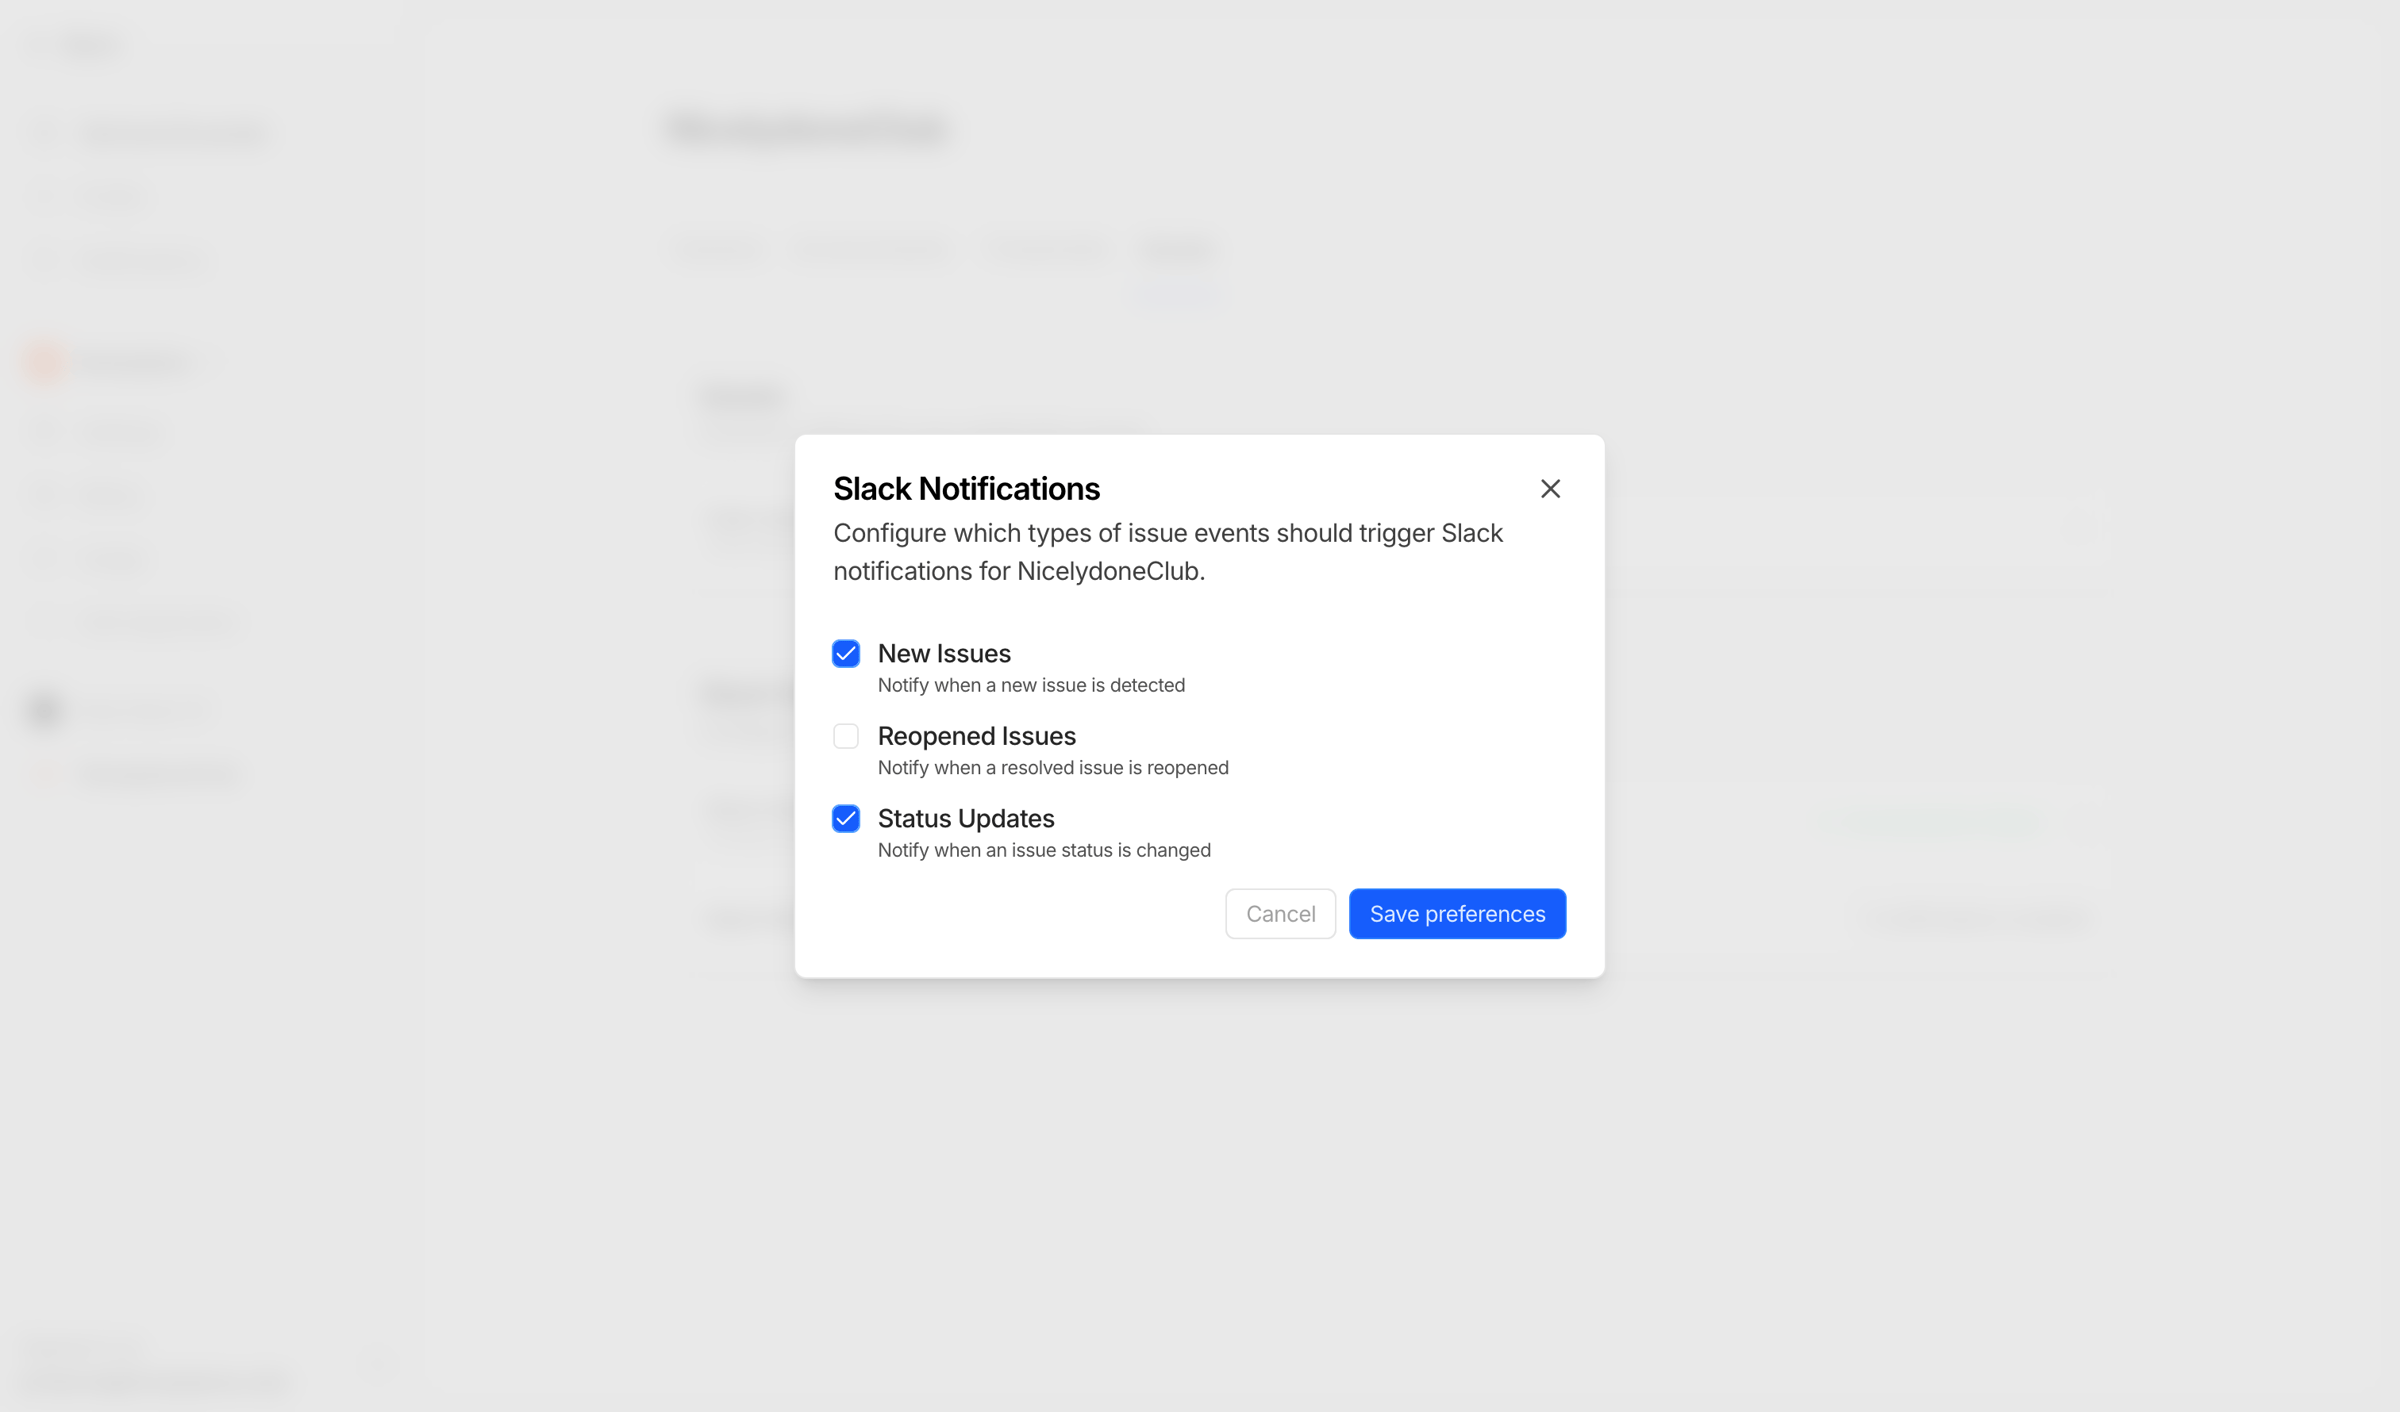The height and width of the screenshot is (1412, 2400).
Task: Select the blurred active tab behind the dialog
Action: coord(1177,250)
